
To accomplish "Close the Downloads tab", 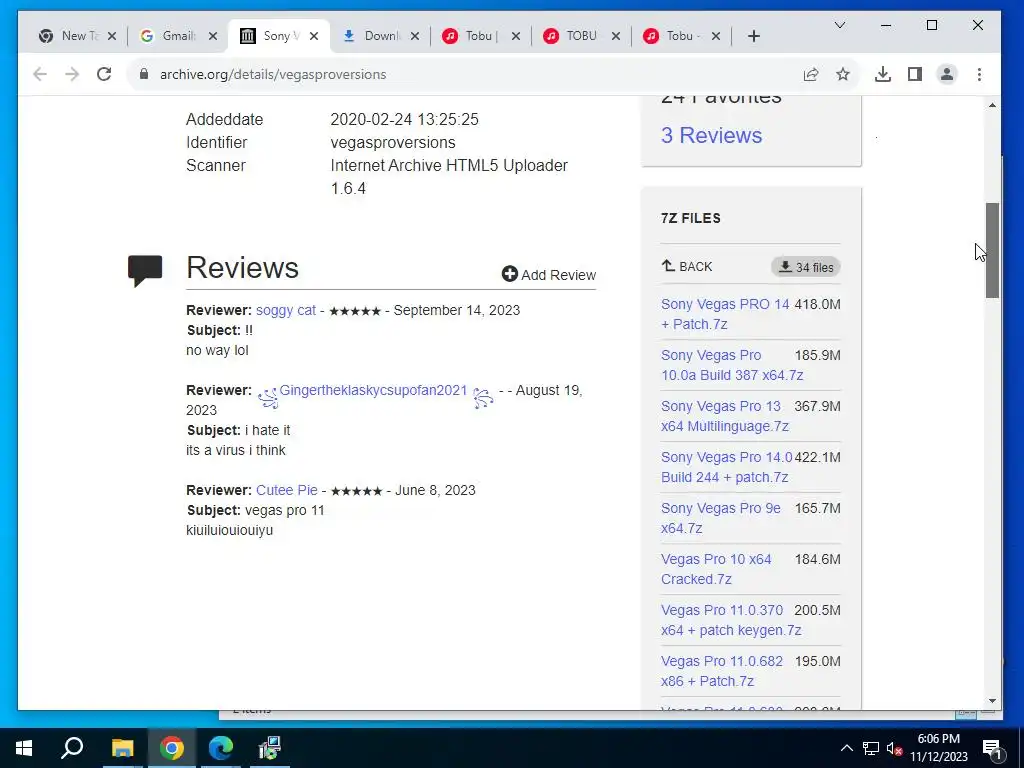I will click(x=415, y=36).
